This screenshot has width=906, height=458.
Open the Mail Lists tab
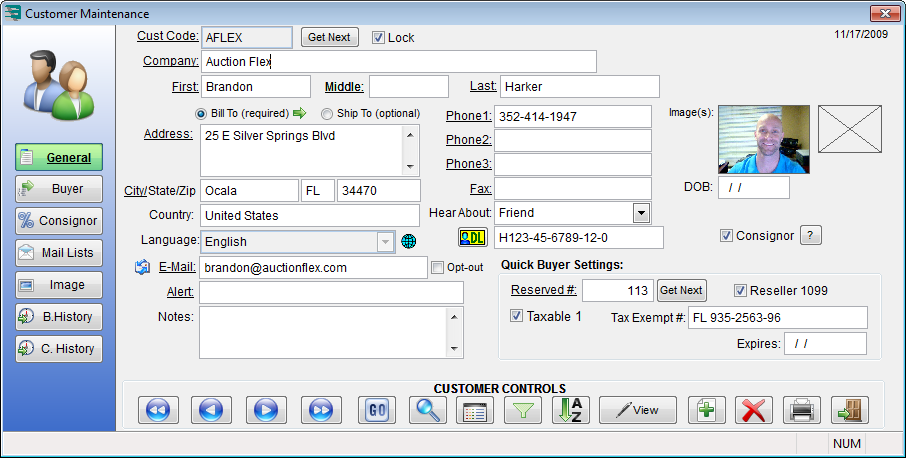59,253
